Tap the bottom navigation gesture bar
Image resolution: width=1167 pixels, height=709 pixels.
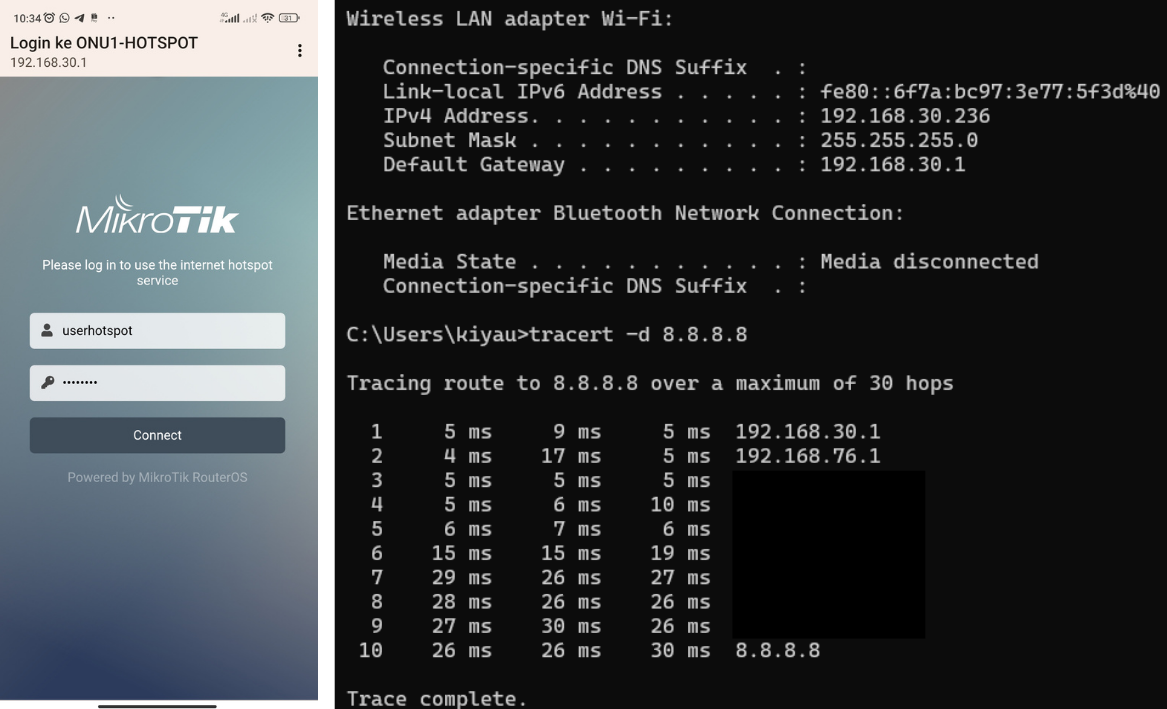point(157,705)
